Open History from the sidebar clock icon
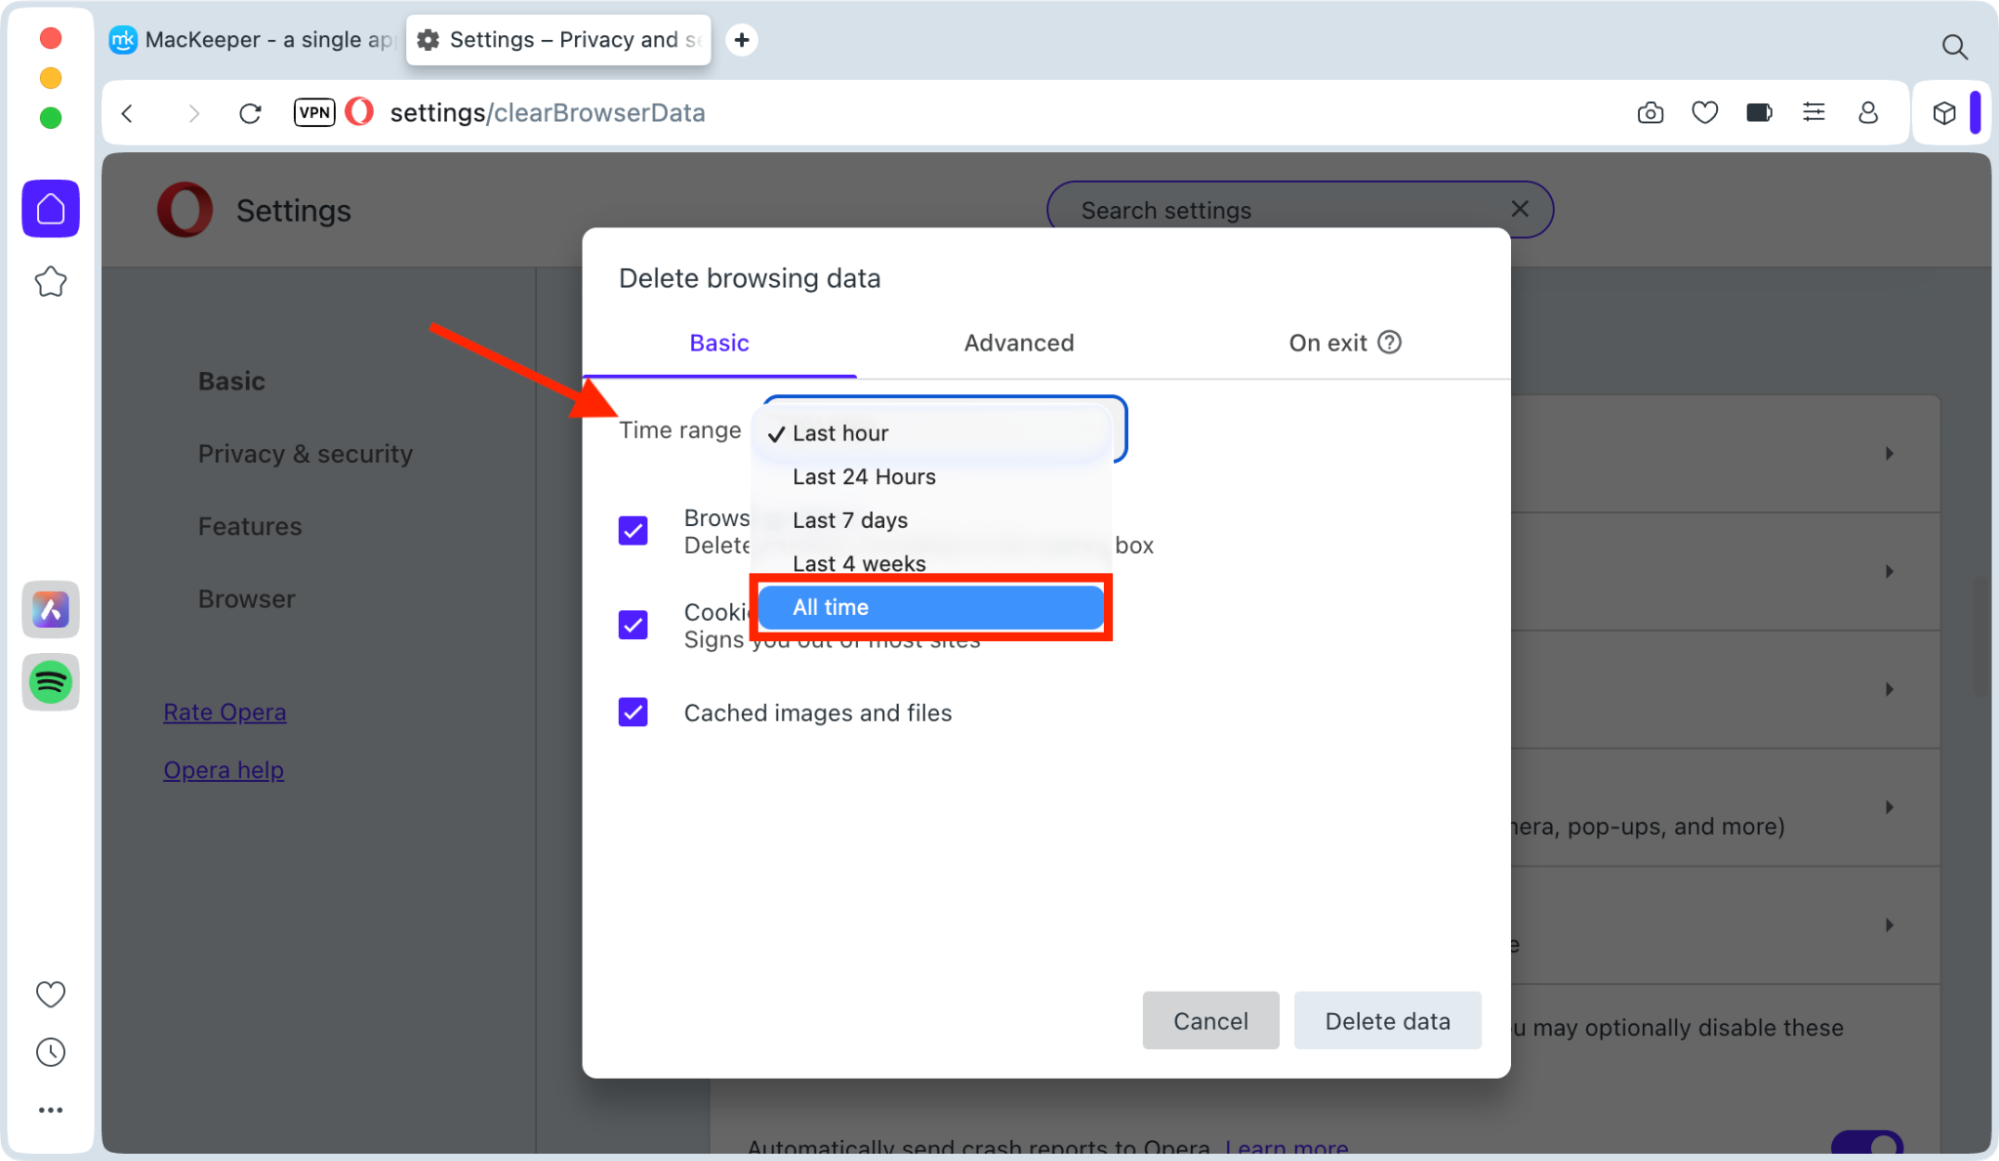The height and width of the screenshot is (1161, 1999). [x=50, y=1051]
